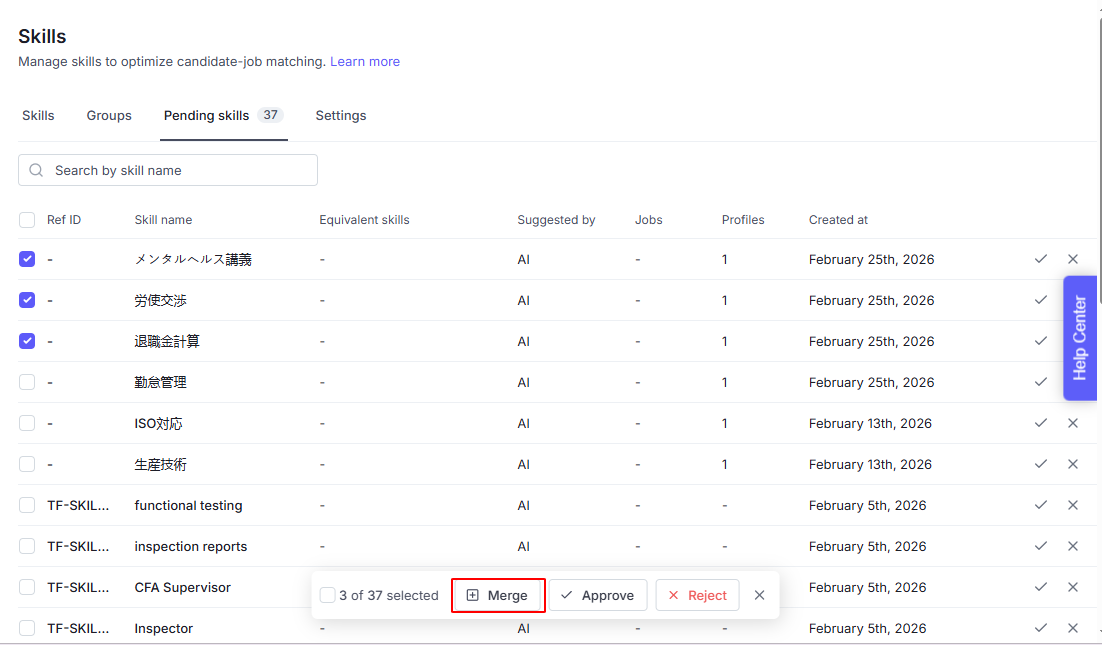The image size is (1102, 645).
Task: Check the 勤怠管理 row checkbox
Action: [27, 382]
